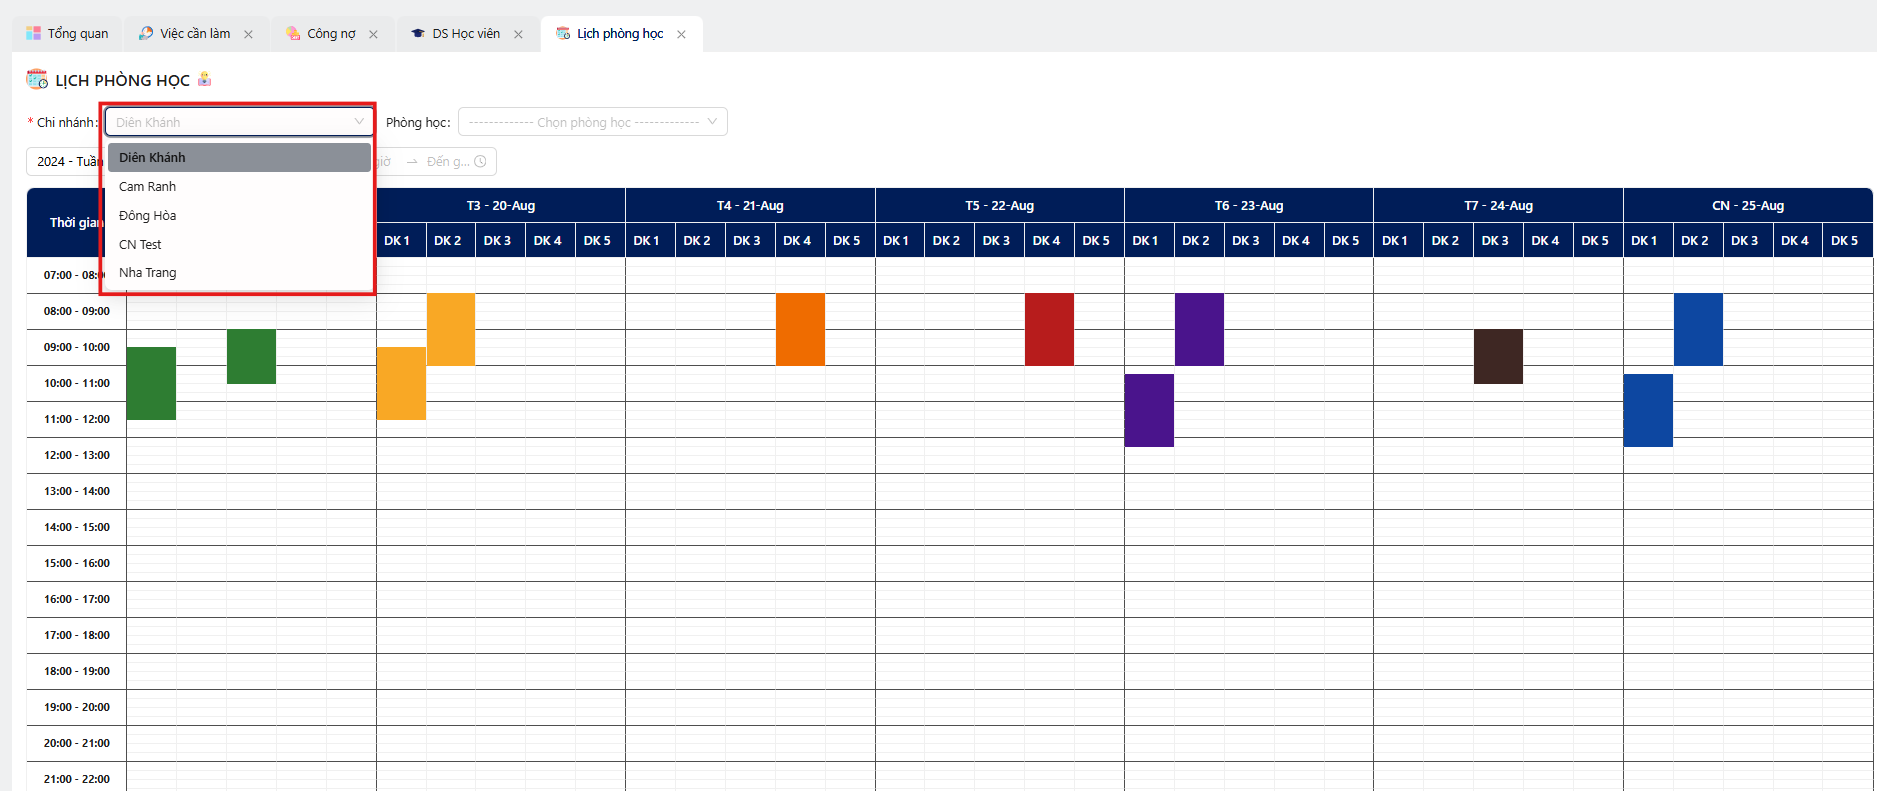Close the Việc cần làm tab
Image resolution: width=1877 pixels, height=791 pixels.
248,34
